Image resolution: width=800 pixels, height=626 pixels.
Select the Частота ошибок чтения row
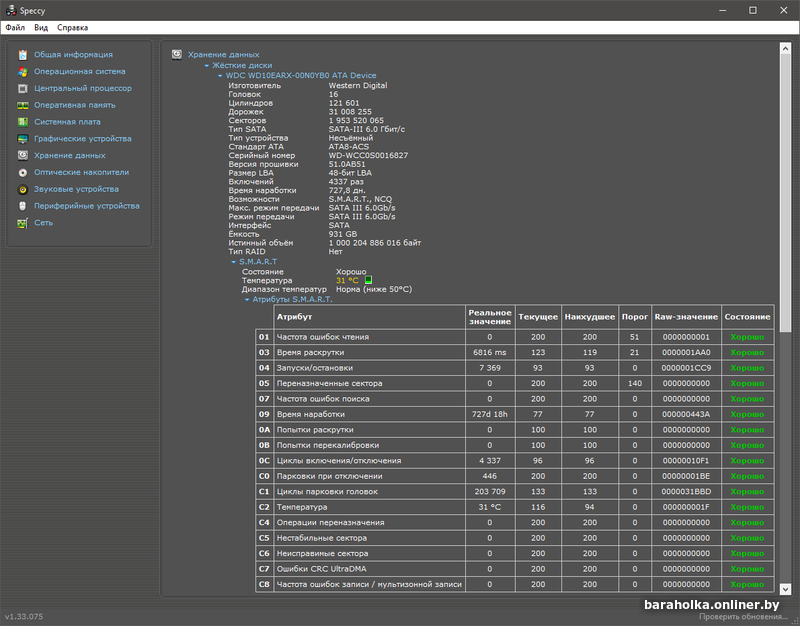[x=515, y=337]
